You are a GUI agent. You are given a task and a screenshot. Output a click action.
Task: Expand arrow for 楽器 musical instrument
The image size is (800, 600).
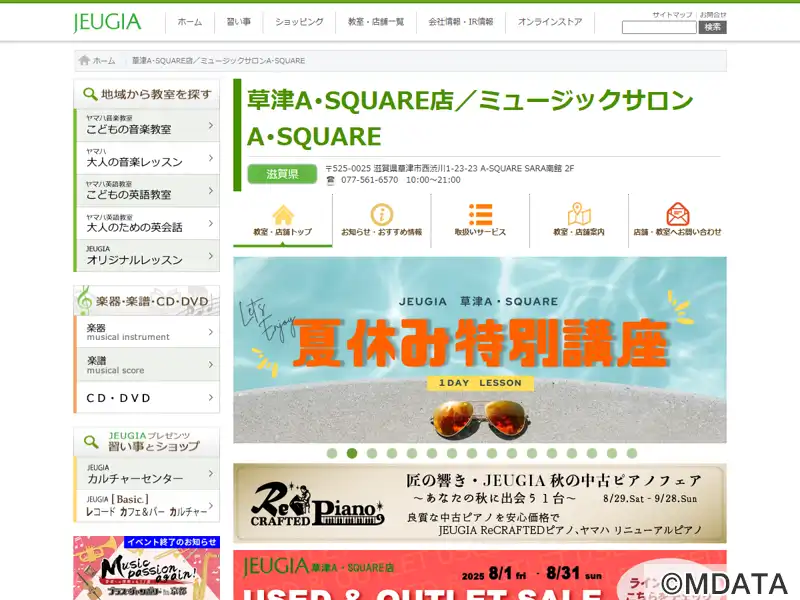pyautogui.click(x=211, y=332)
